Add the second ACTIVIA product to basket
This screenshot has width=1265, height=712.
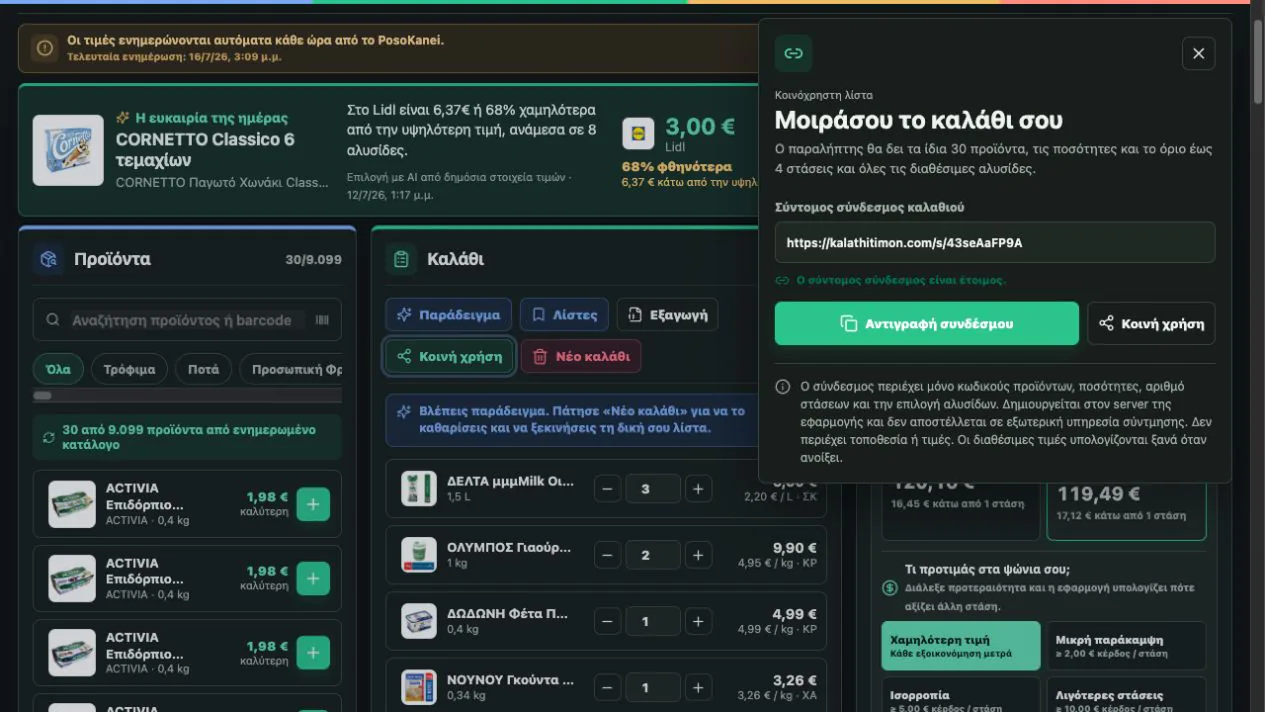pyautogui.click(x=313, y=578)
